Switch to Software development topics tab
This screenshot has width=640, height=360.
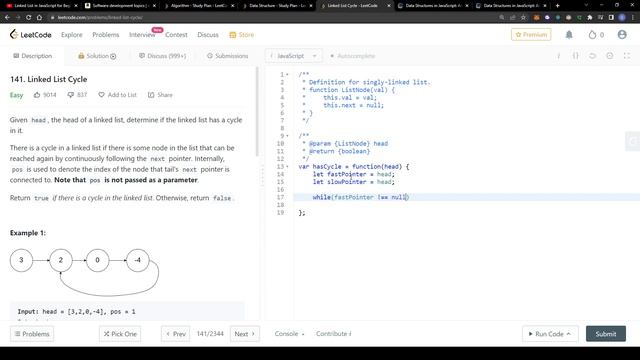[120, 6]
